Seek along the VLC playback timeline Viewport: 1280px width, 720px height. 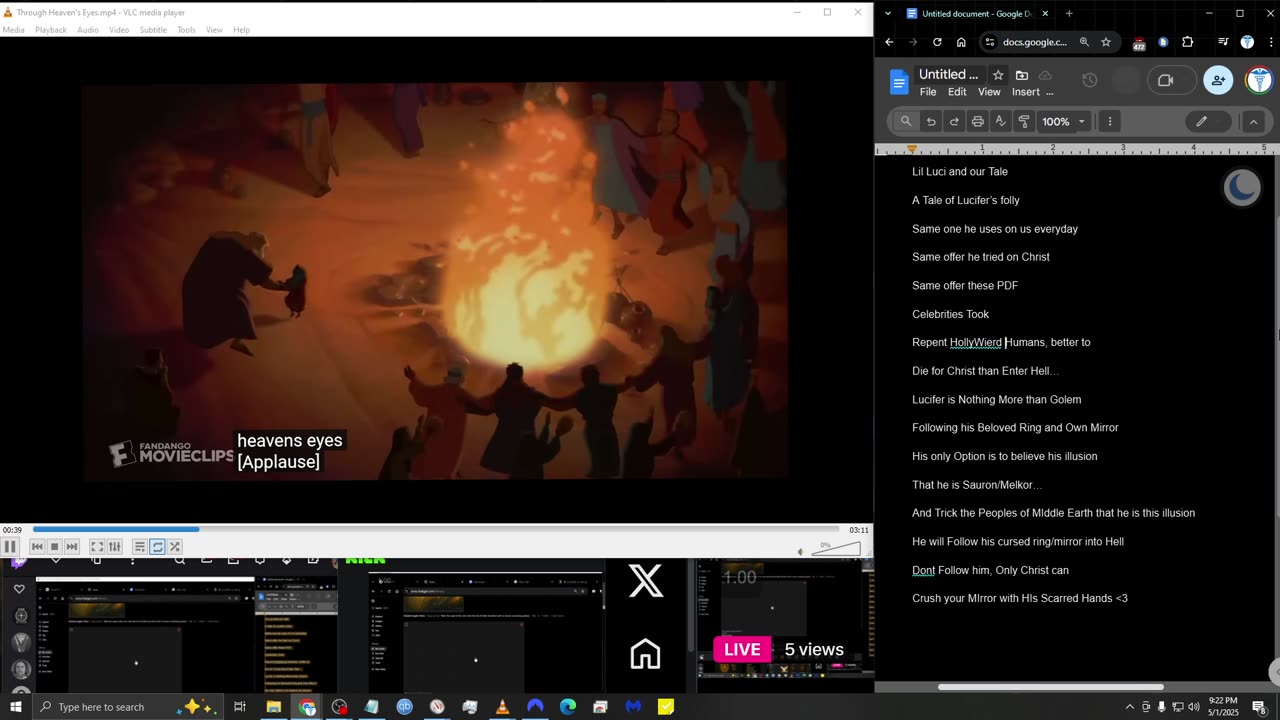point(436,529)
